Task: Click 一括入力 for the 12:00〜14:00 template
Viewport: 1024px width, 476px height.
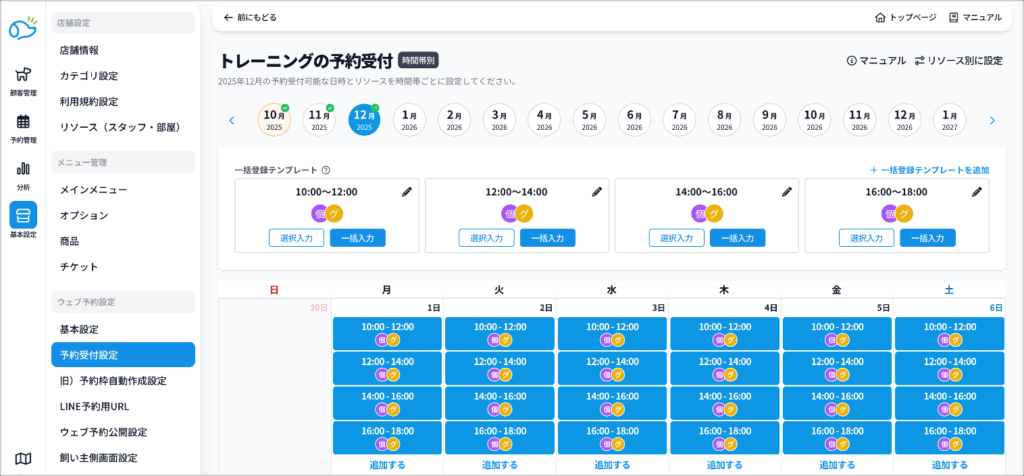Action: (x=547, y=238)
